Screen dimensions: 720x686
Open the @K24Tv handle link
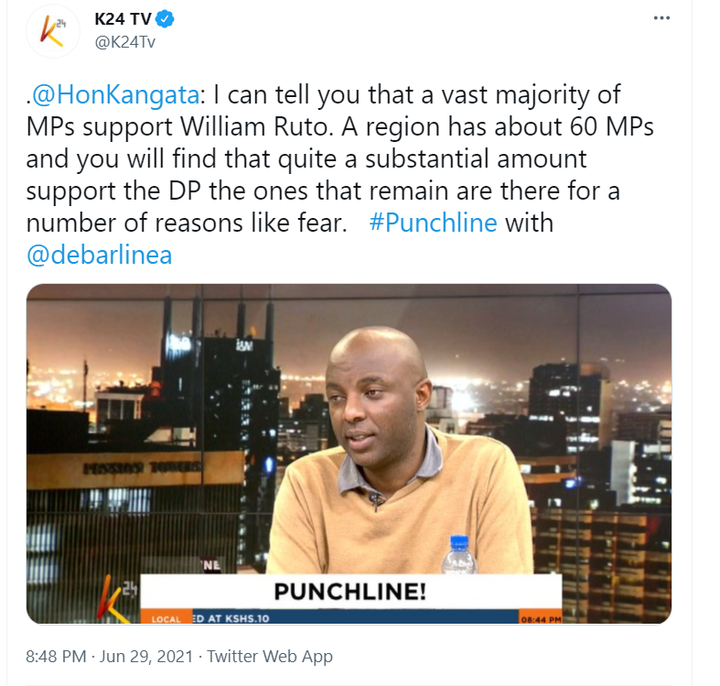[125, 42]
